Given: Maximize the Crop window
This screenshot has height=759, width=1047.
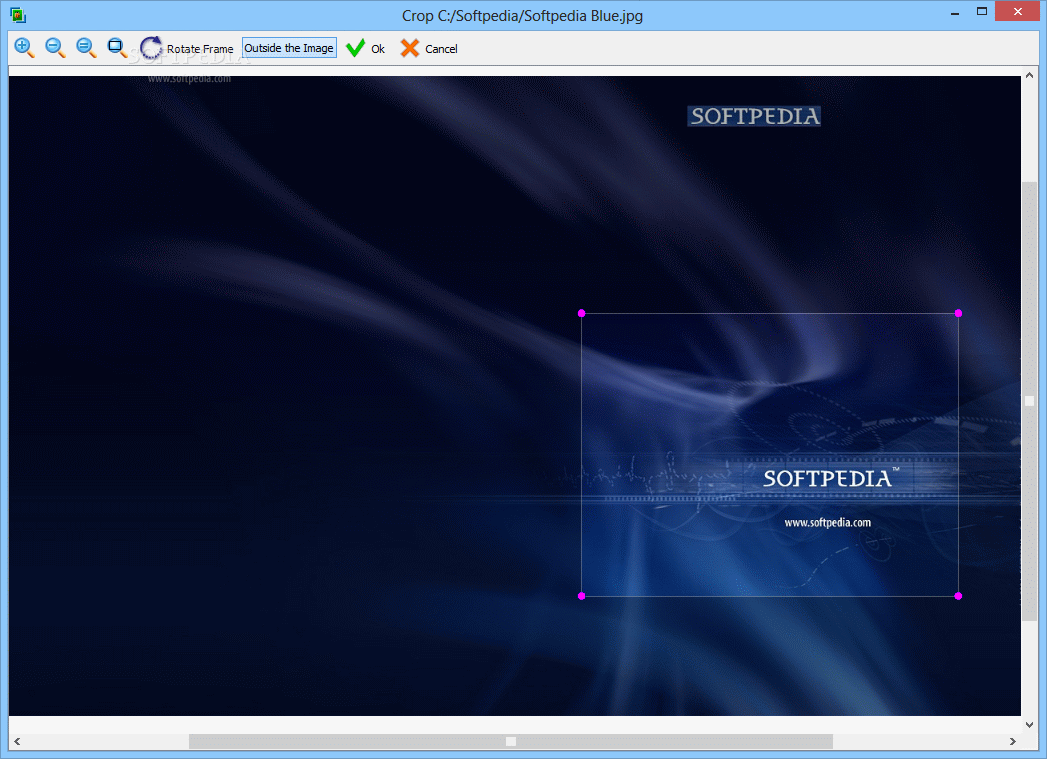Looking at the screenshot, I should pyautogui.click(x=982, y=11).
